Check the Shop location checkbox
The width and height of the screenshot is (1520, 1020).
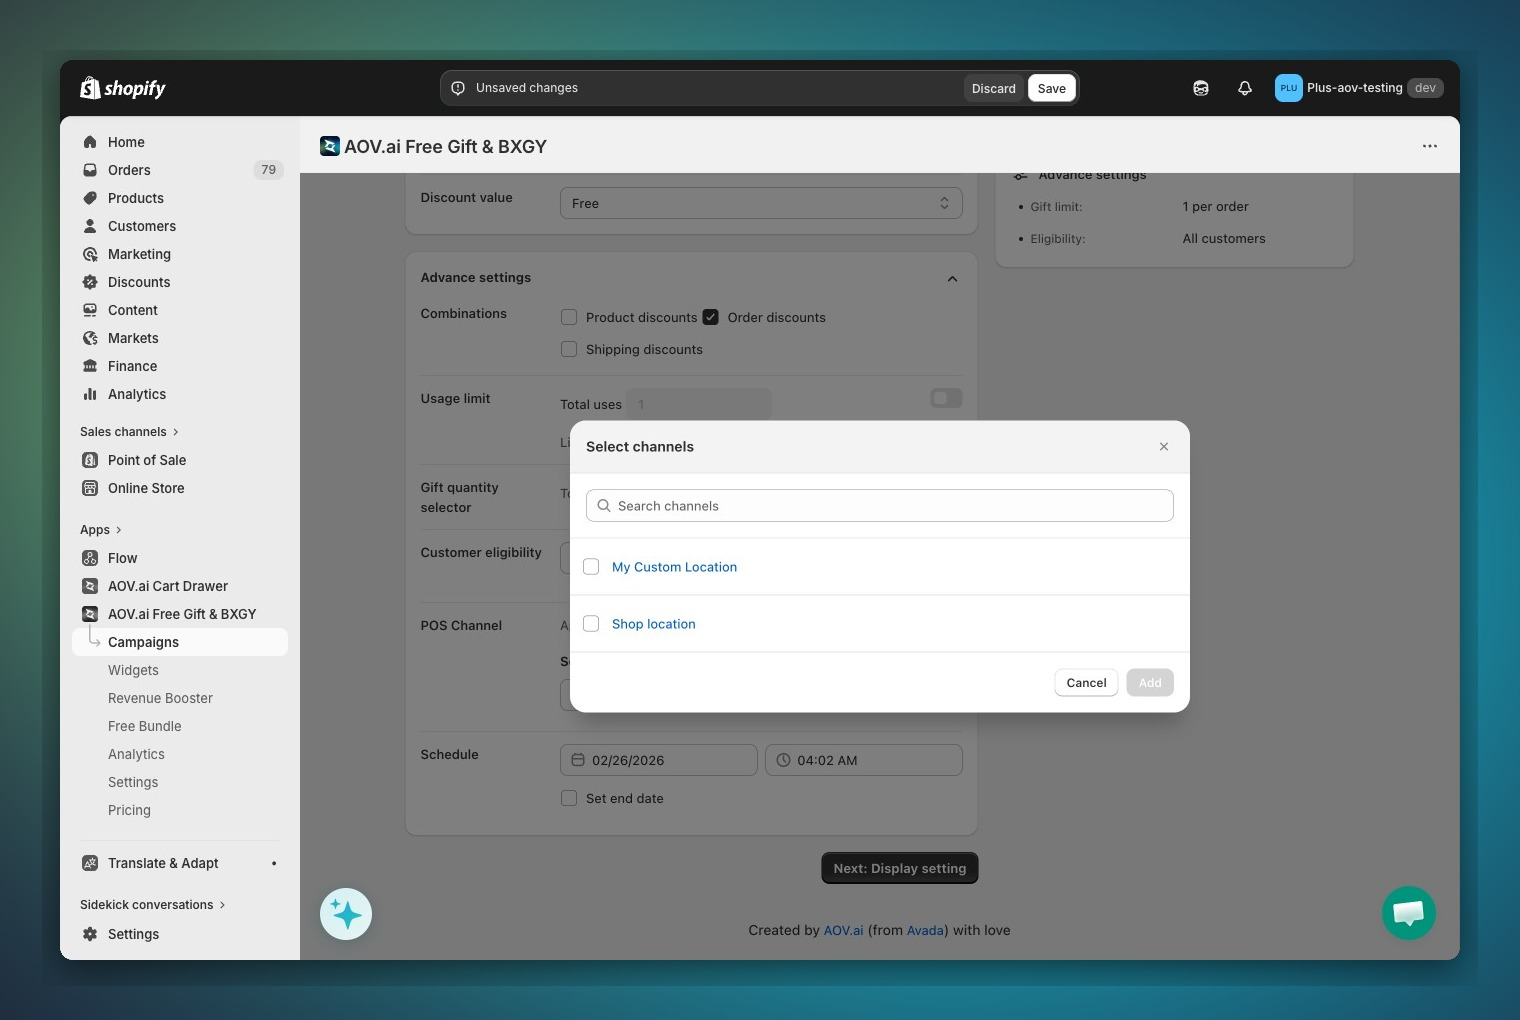[x=591, y=624]
